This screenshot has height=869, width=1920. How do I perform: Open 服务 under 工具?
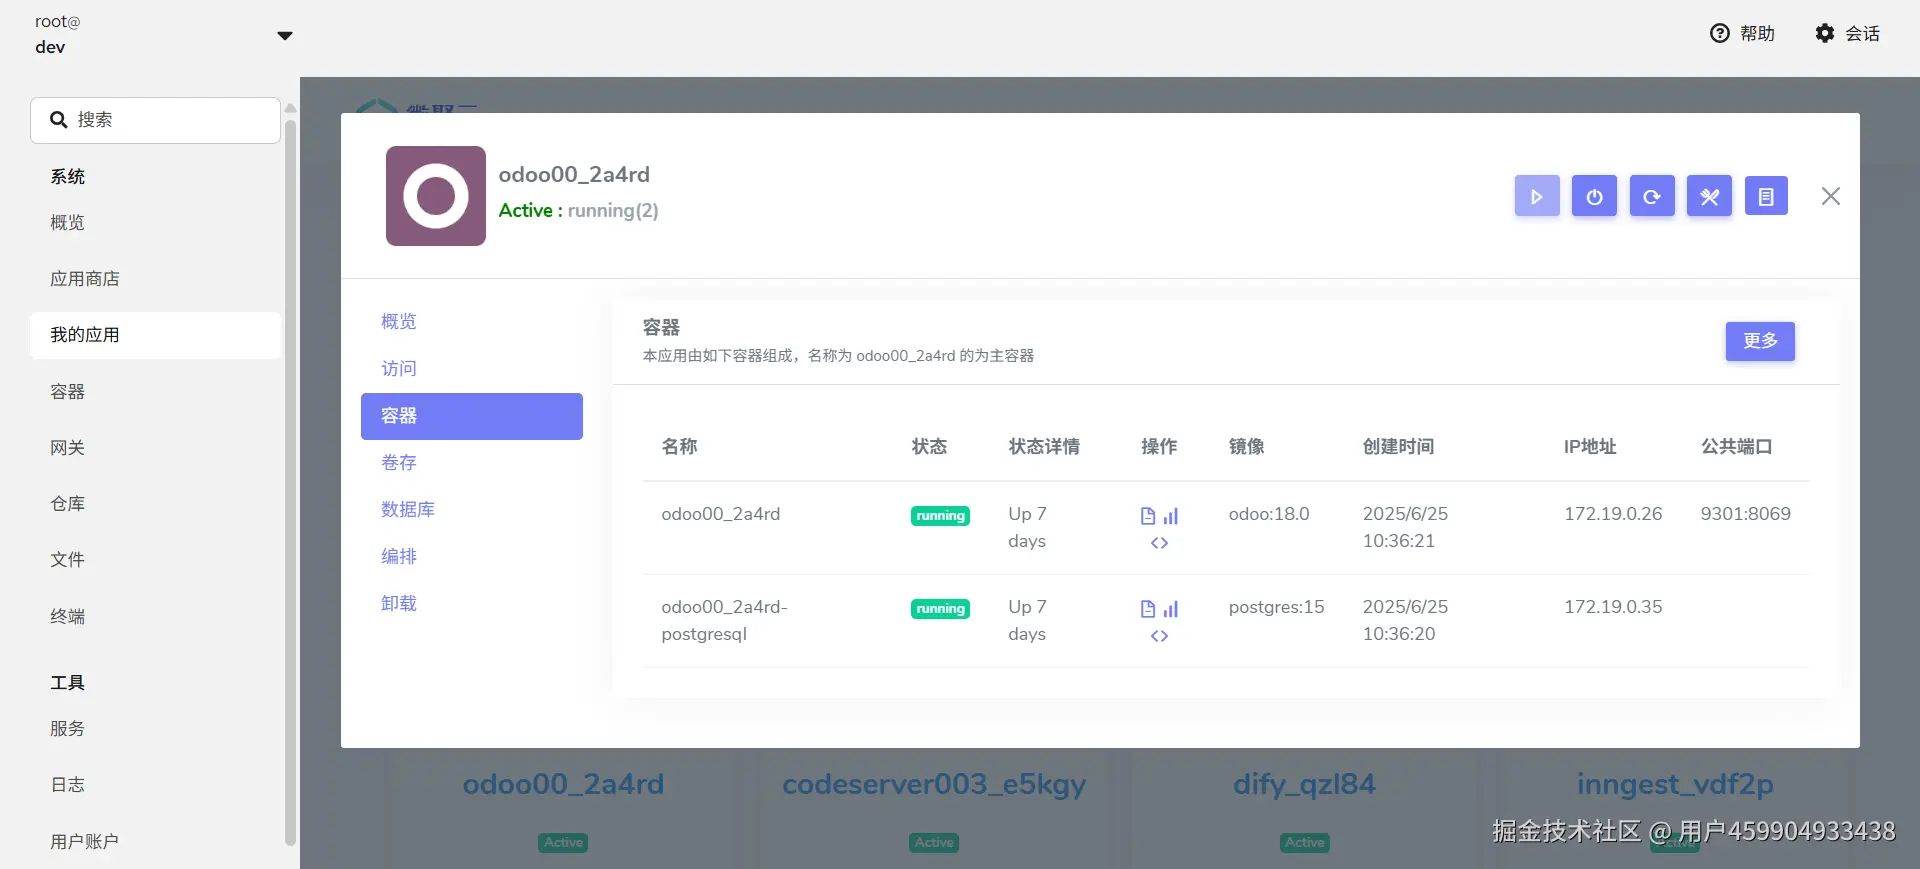coord(155,729)
